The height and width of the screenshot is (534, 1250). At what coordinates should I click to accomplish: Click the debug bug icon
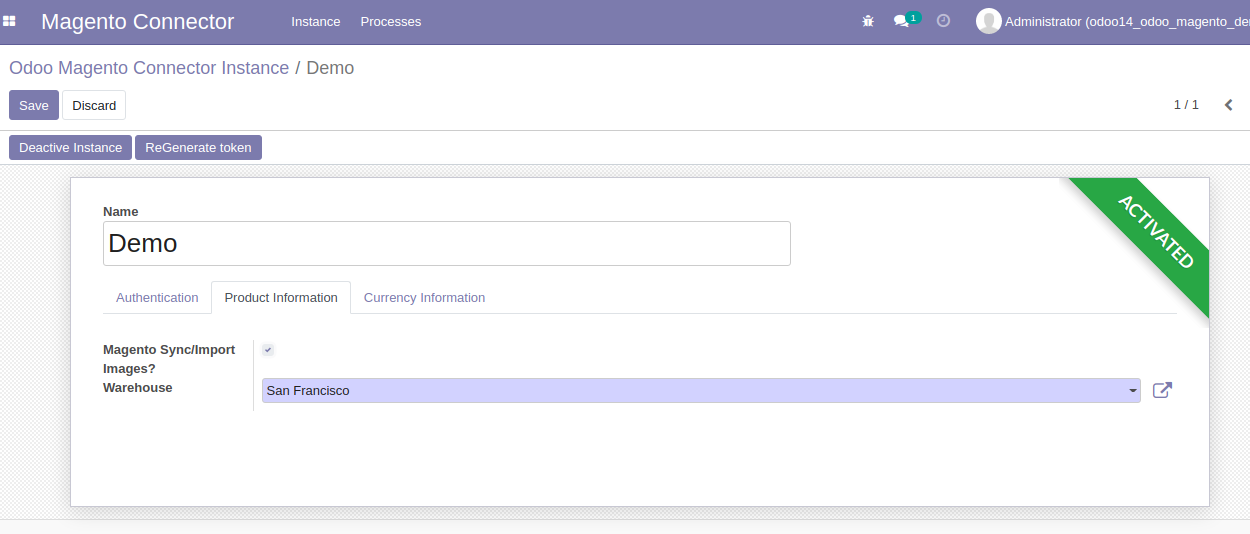click(868, 21)
